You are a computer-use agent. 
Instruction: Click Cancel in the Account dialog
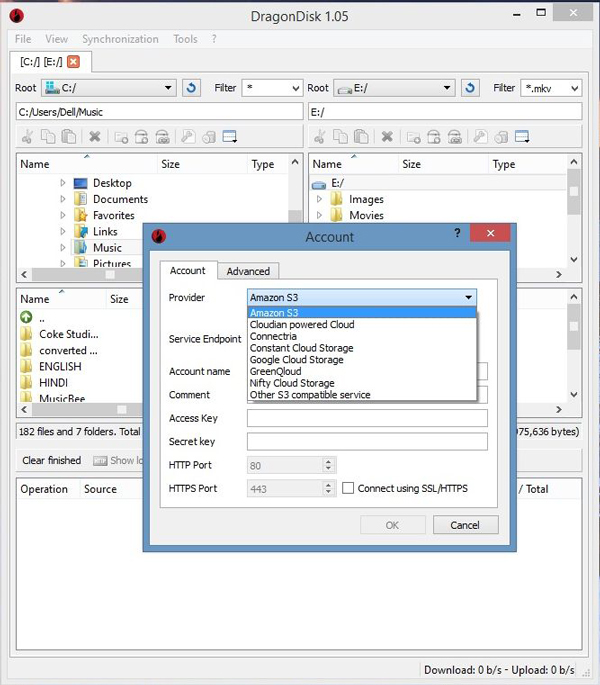(x=465, y=525)
